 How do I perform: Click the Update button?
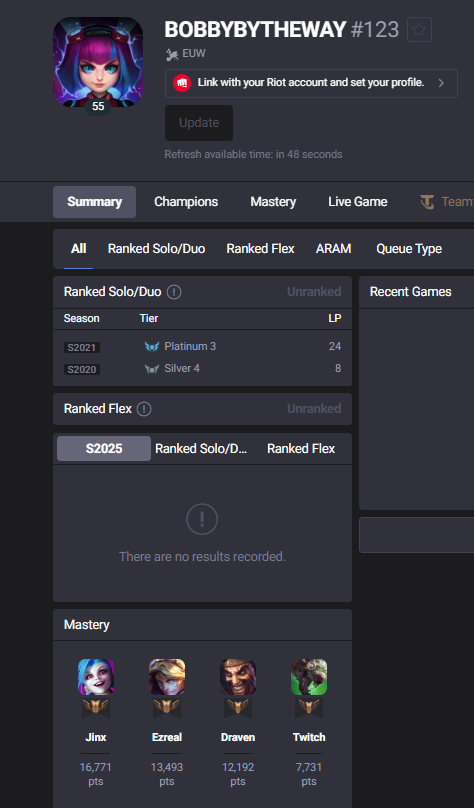point(199,123)
